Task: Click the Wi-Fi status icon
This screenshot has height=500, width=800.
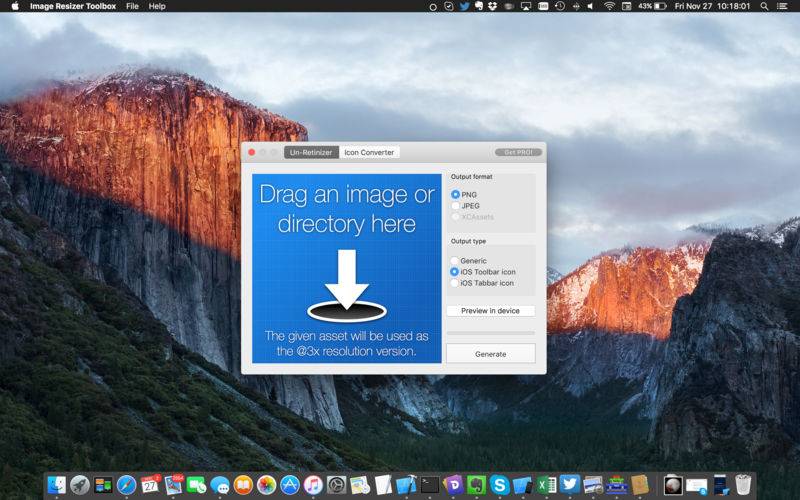Action: 609,6
